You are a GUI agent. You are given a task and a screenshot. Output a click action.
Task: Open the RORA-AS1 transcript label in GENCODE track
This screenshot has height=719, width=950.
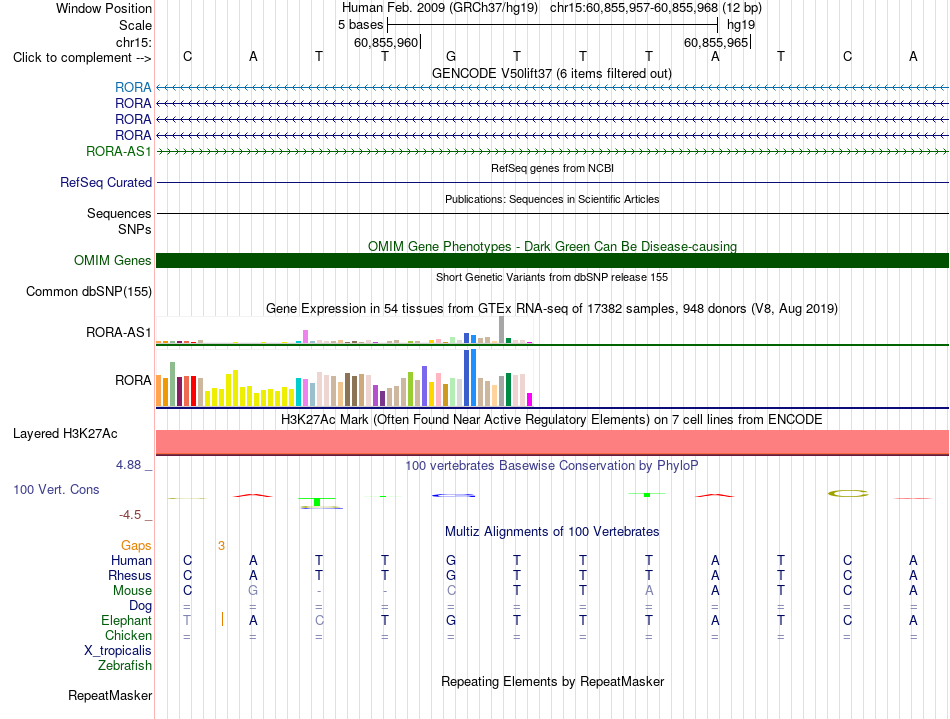(119, 151)
